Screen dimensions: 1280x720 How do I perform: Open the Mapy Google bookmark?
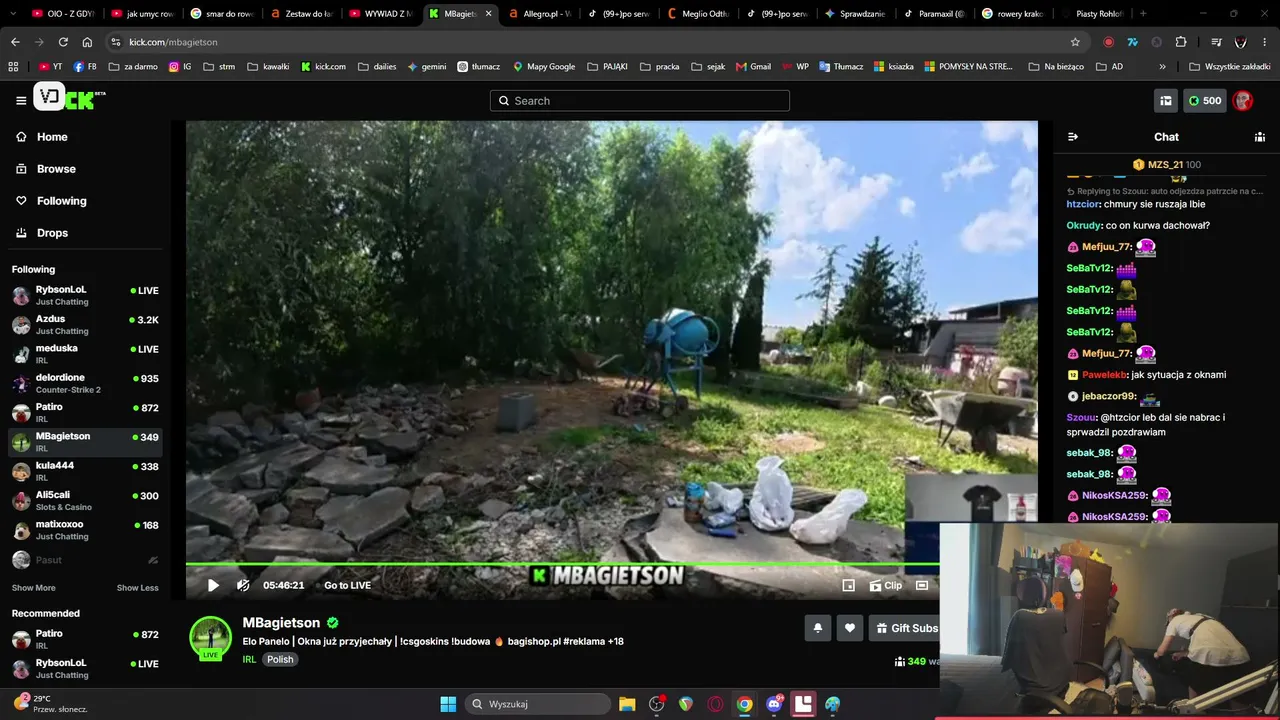[x=543, y=67]
